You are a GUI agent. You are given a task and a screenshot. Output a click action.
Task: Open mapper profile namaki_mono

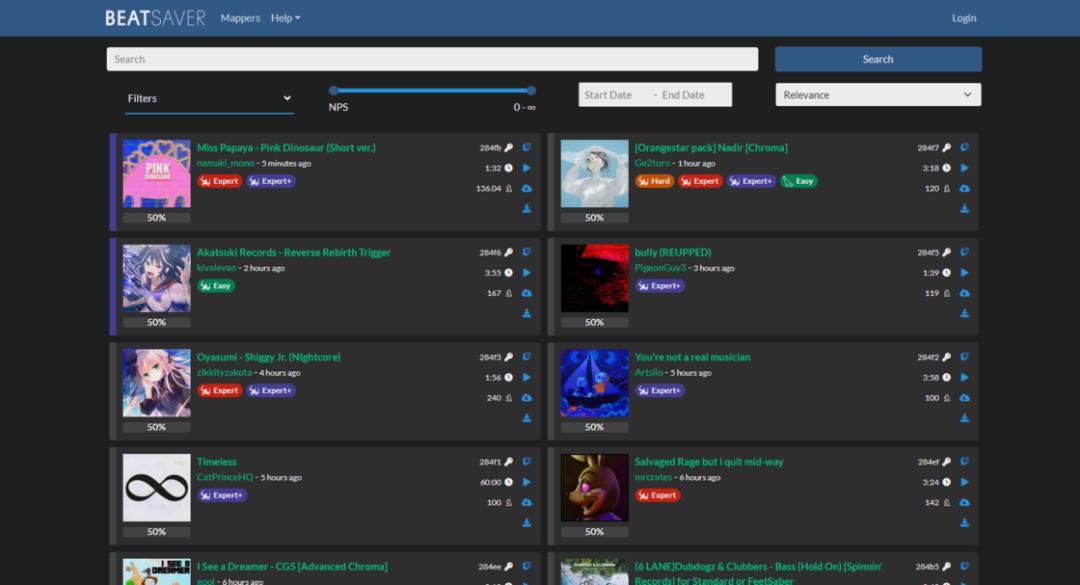(x=225, y=163)
